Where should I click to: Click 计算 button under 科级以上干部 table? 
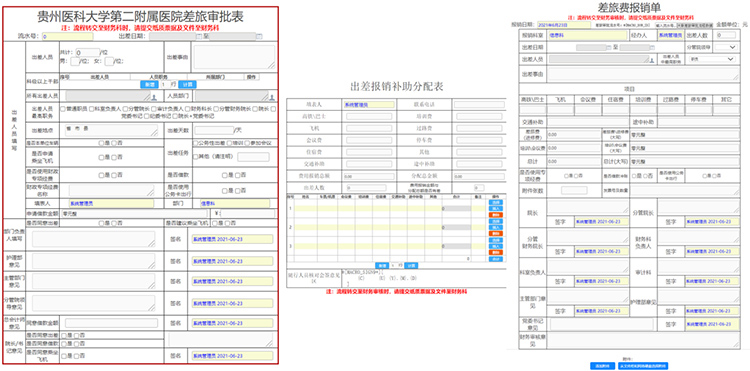[x=187, y=84]
